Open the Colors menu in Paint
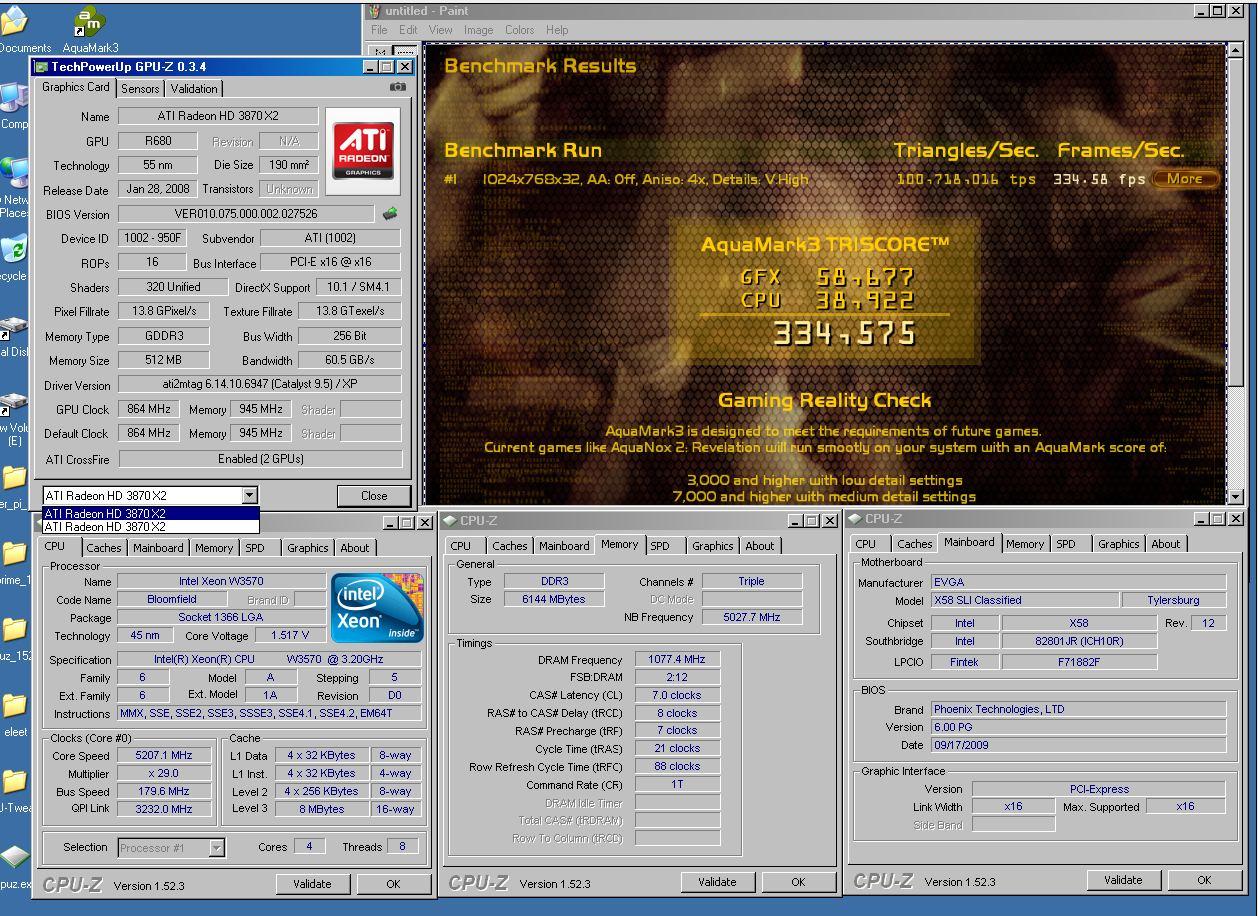The height and width of the screenshot is (916, 1258). pyautogui.click(x=519, y=30)
